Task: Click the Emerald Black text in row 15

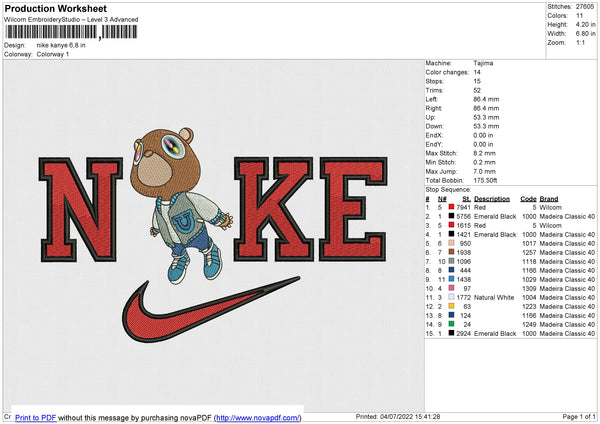Action: click(495, 334)
